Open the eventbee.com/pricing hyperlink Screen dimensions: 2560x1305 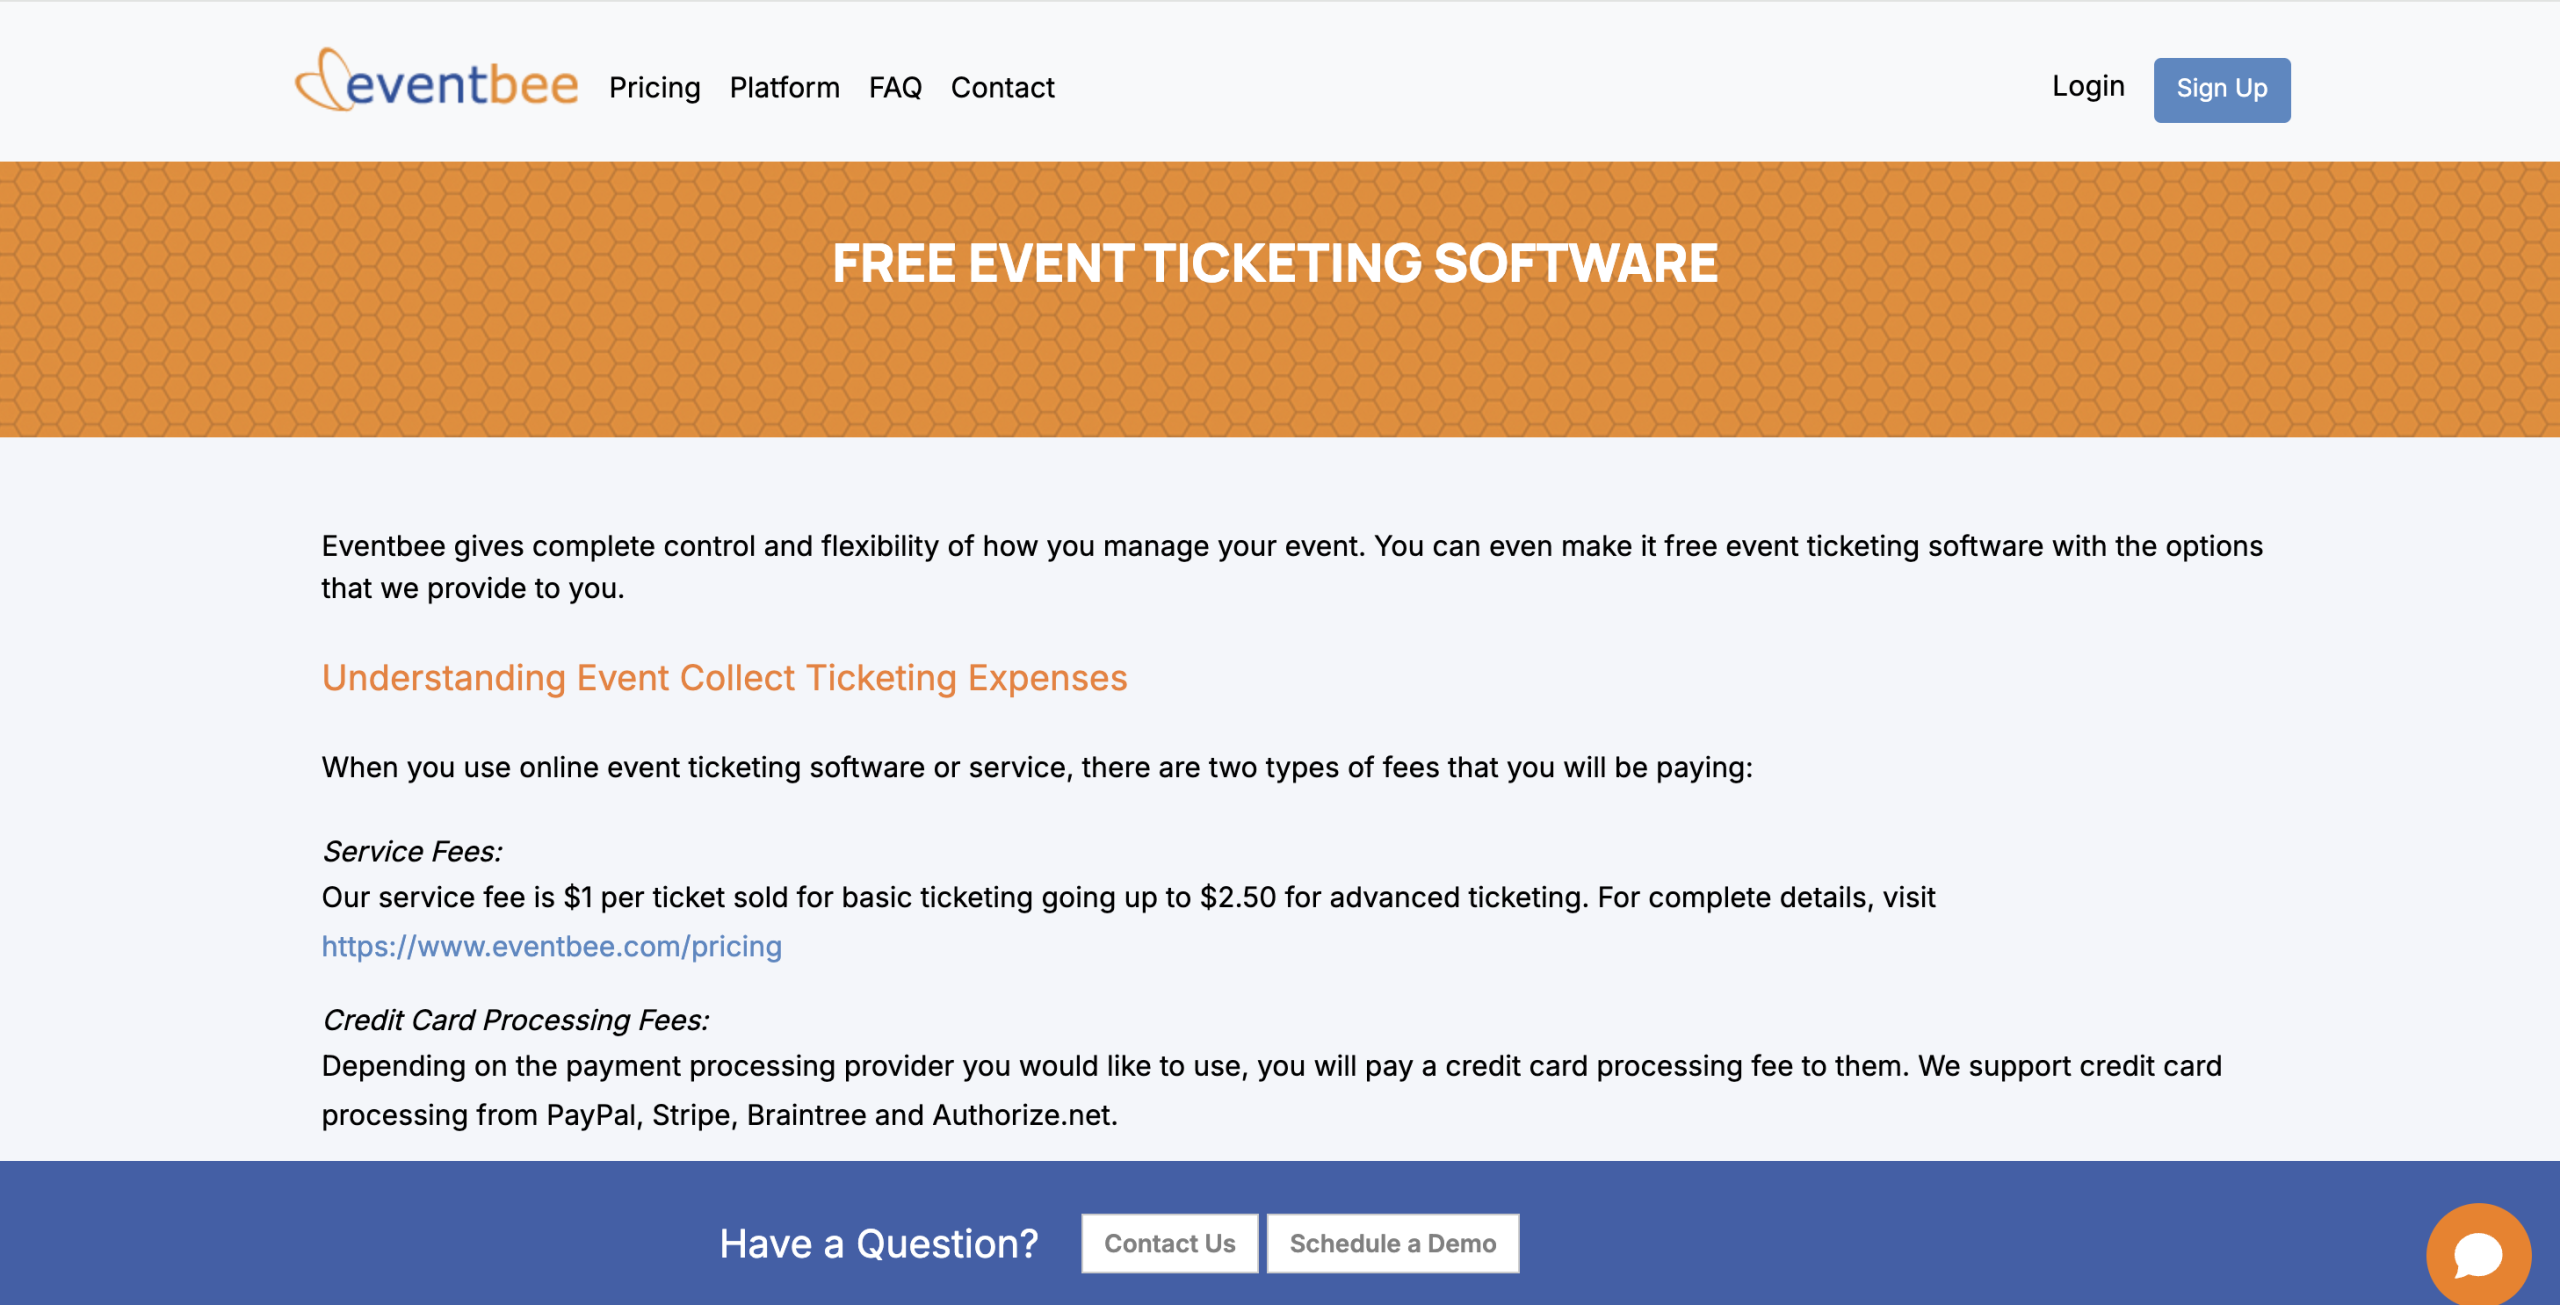(551, 945)
